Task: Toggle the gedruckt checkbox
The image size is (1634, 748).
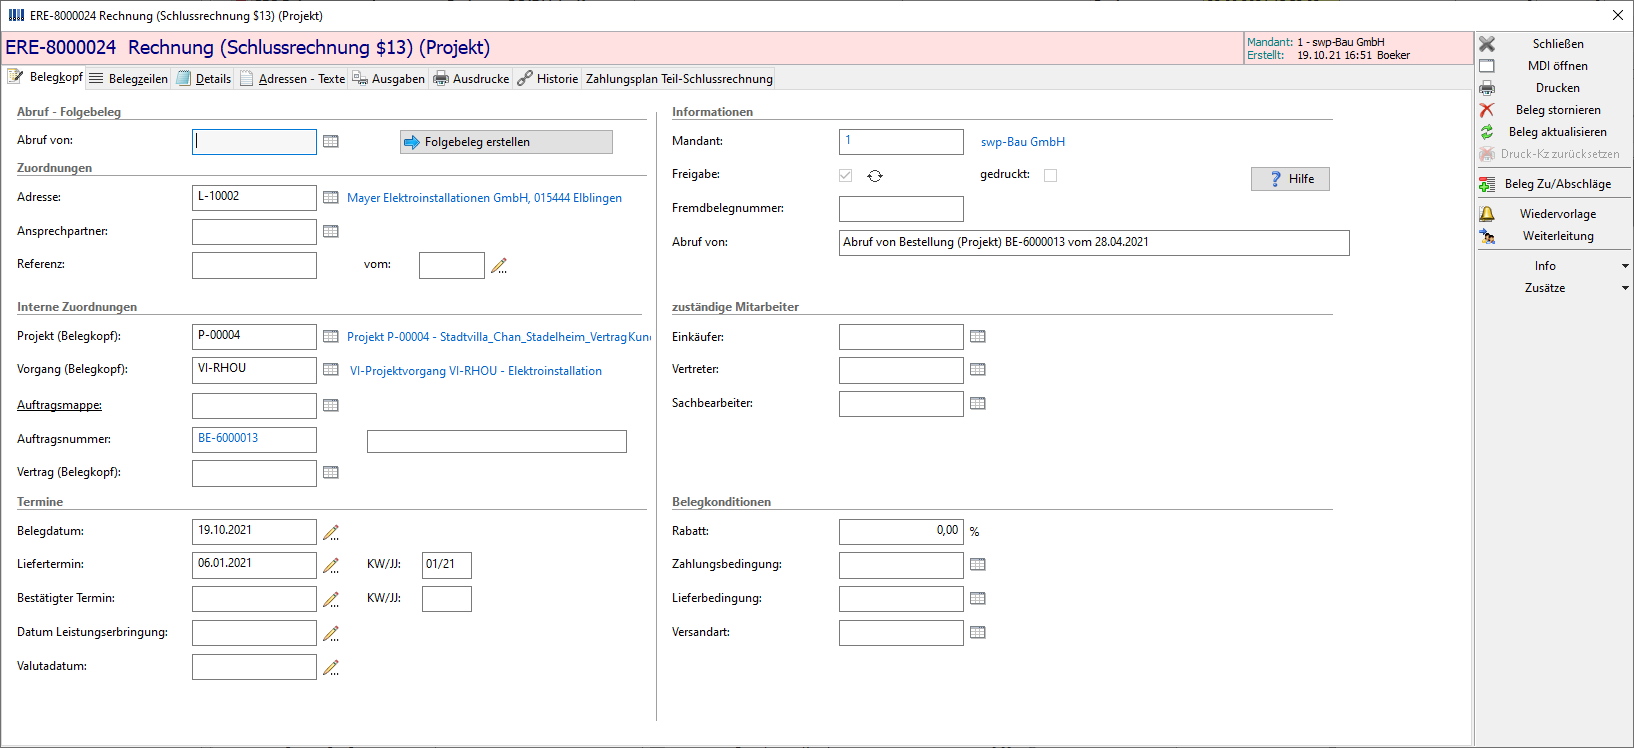Action: tap(1050, 175)
